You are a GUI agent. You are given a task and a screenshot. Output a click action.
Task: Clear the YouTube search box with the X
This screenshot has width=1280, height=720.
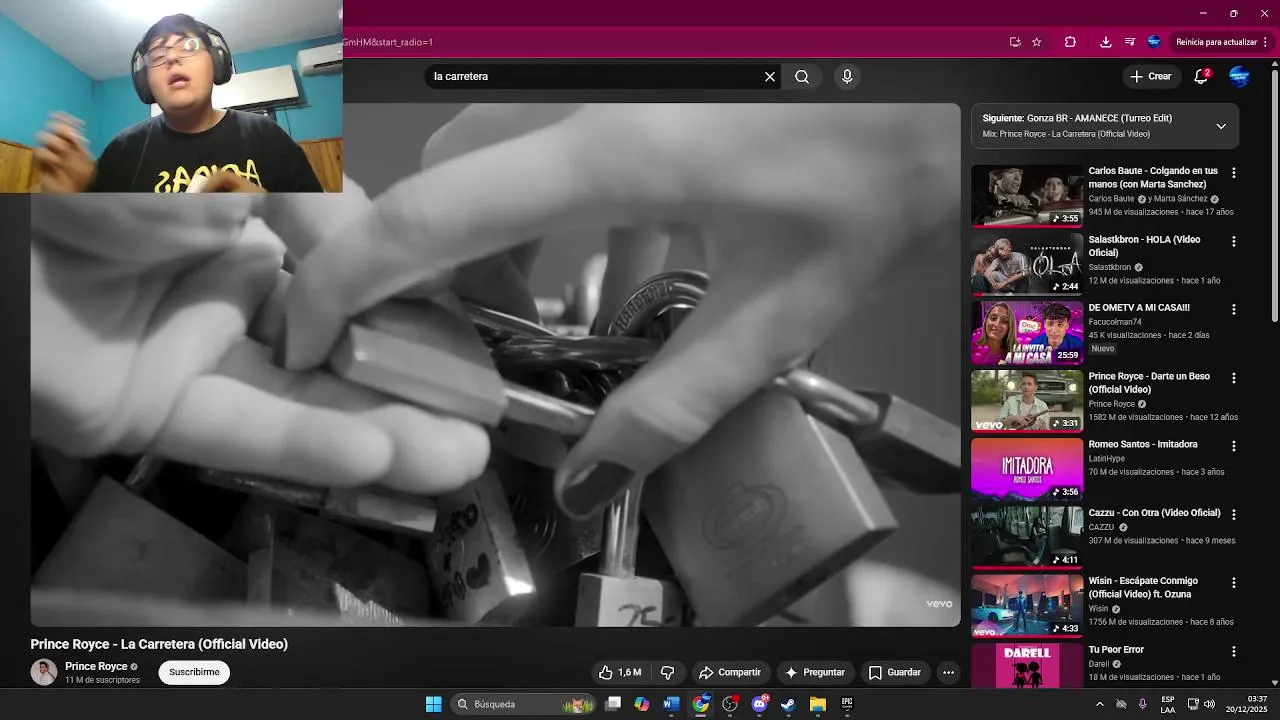pyautogui.click(x=770, y=76)
